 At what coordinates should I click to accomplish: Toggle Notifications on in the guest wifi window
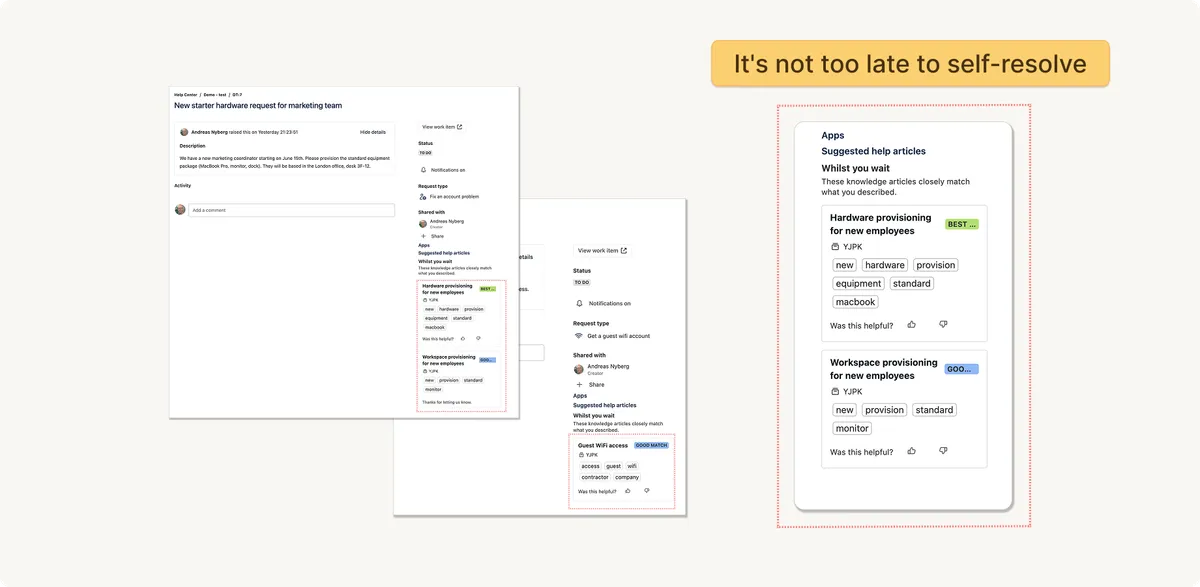point(603,303)
